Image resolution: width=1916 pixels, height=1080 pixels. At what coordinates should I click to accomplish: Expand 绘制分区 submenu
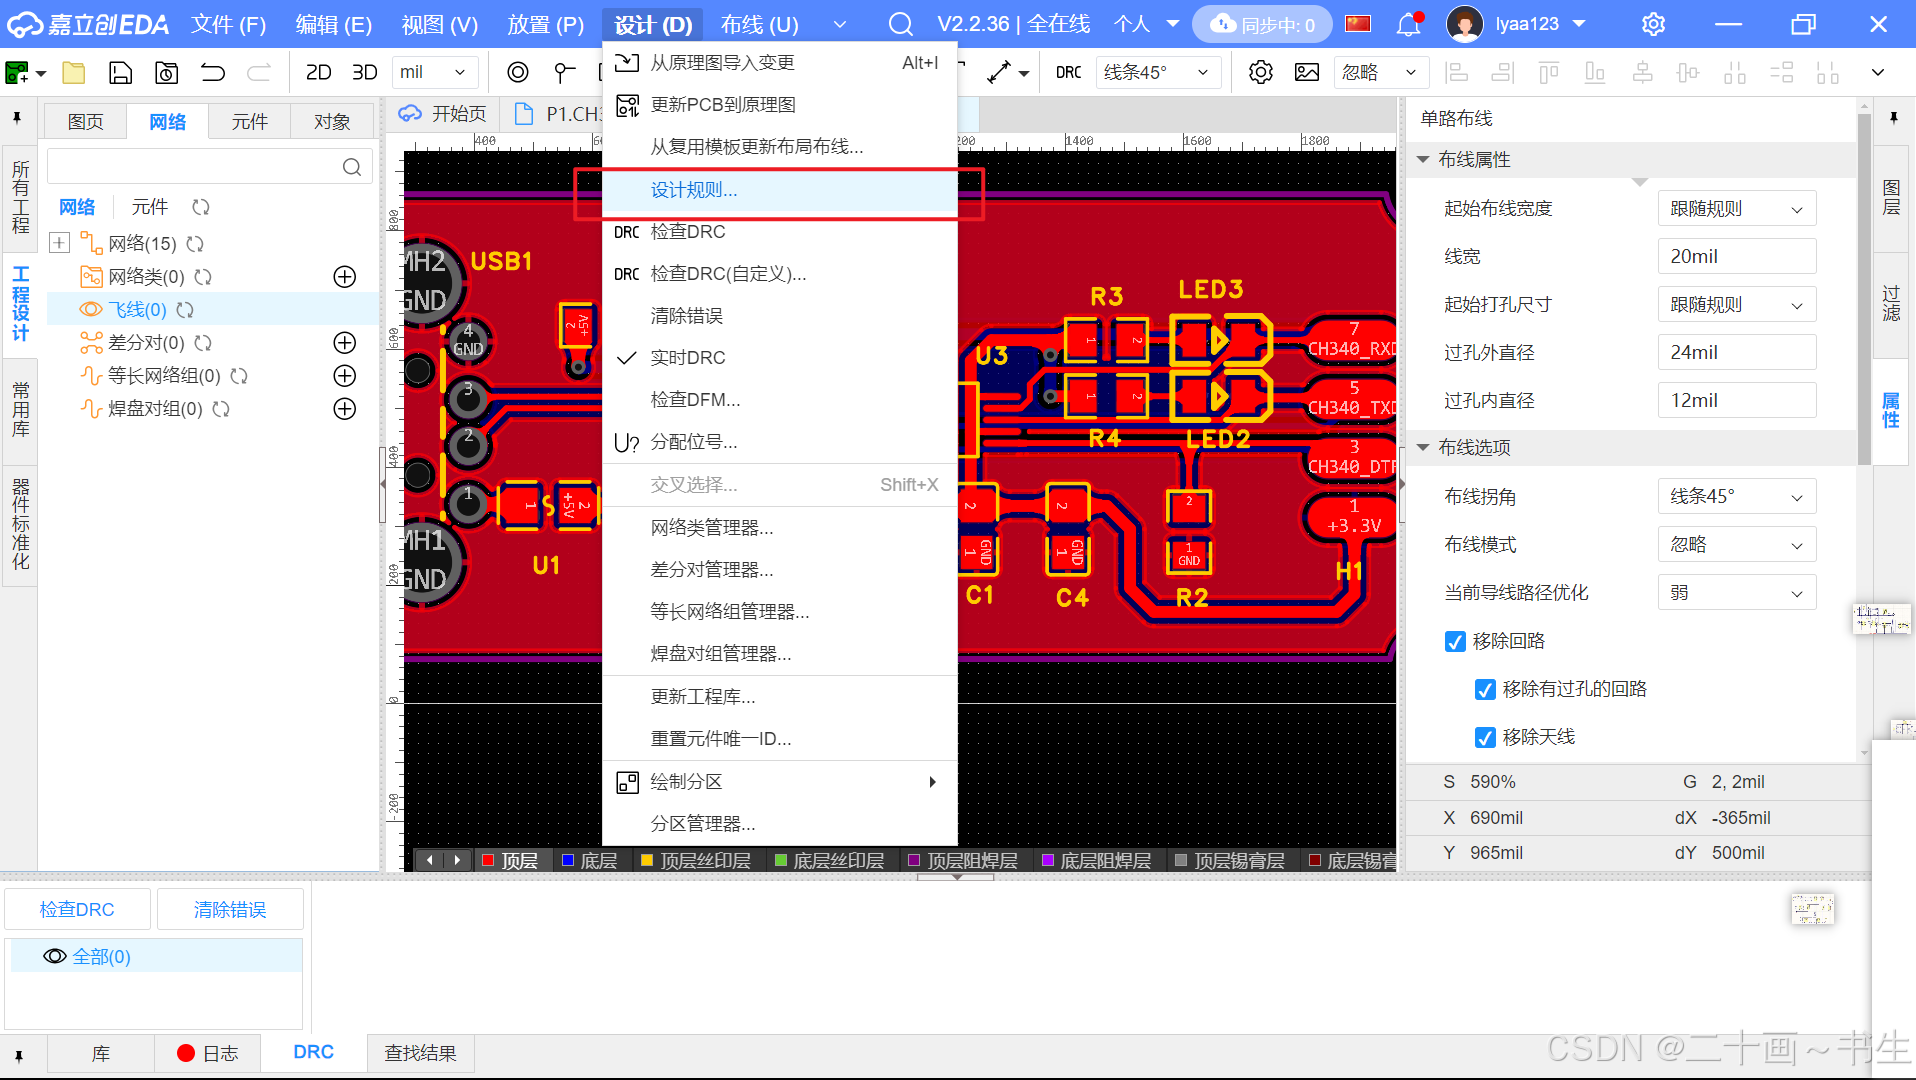780,782
